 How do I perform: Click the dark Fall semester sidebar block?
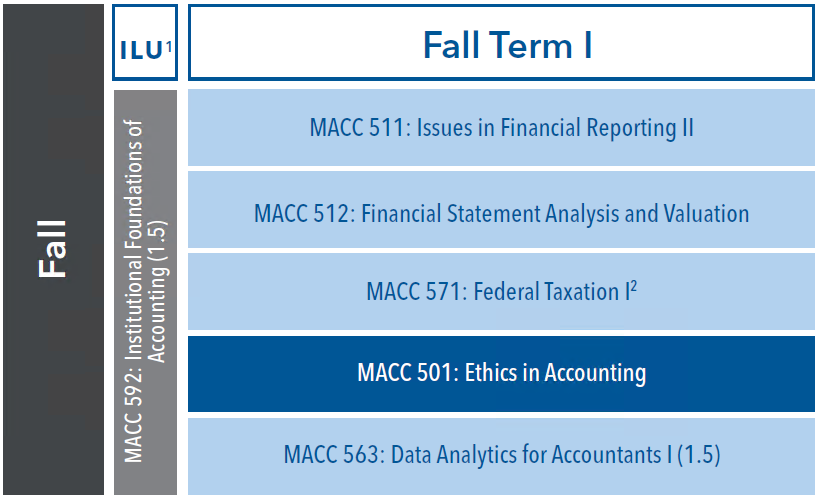click(53, 249)
